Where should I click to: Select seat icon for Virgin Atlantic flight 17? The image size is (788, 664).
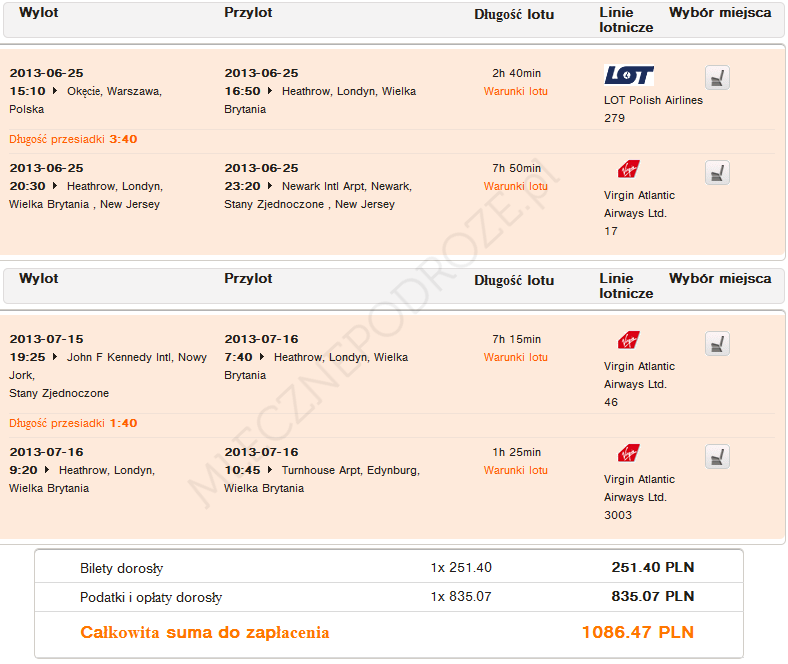pos(717,173)
